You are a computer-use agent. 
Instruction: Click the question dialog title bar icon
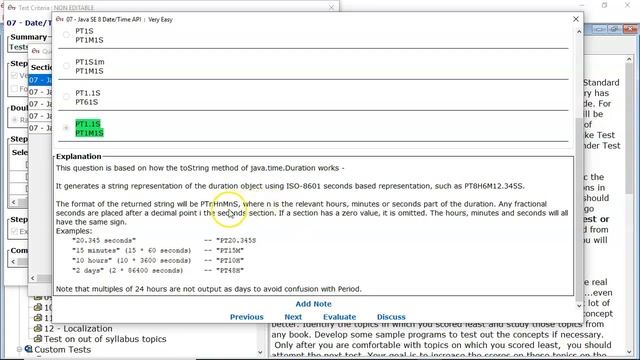(x=60, y=19)
